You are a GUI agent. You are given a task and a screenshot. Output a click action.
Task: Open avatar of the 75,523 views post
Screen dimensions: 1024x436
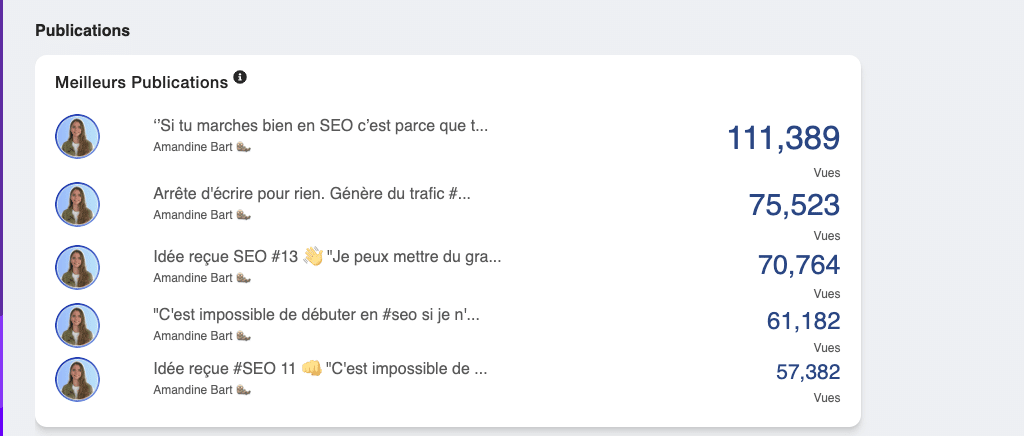[77, 204]
